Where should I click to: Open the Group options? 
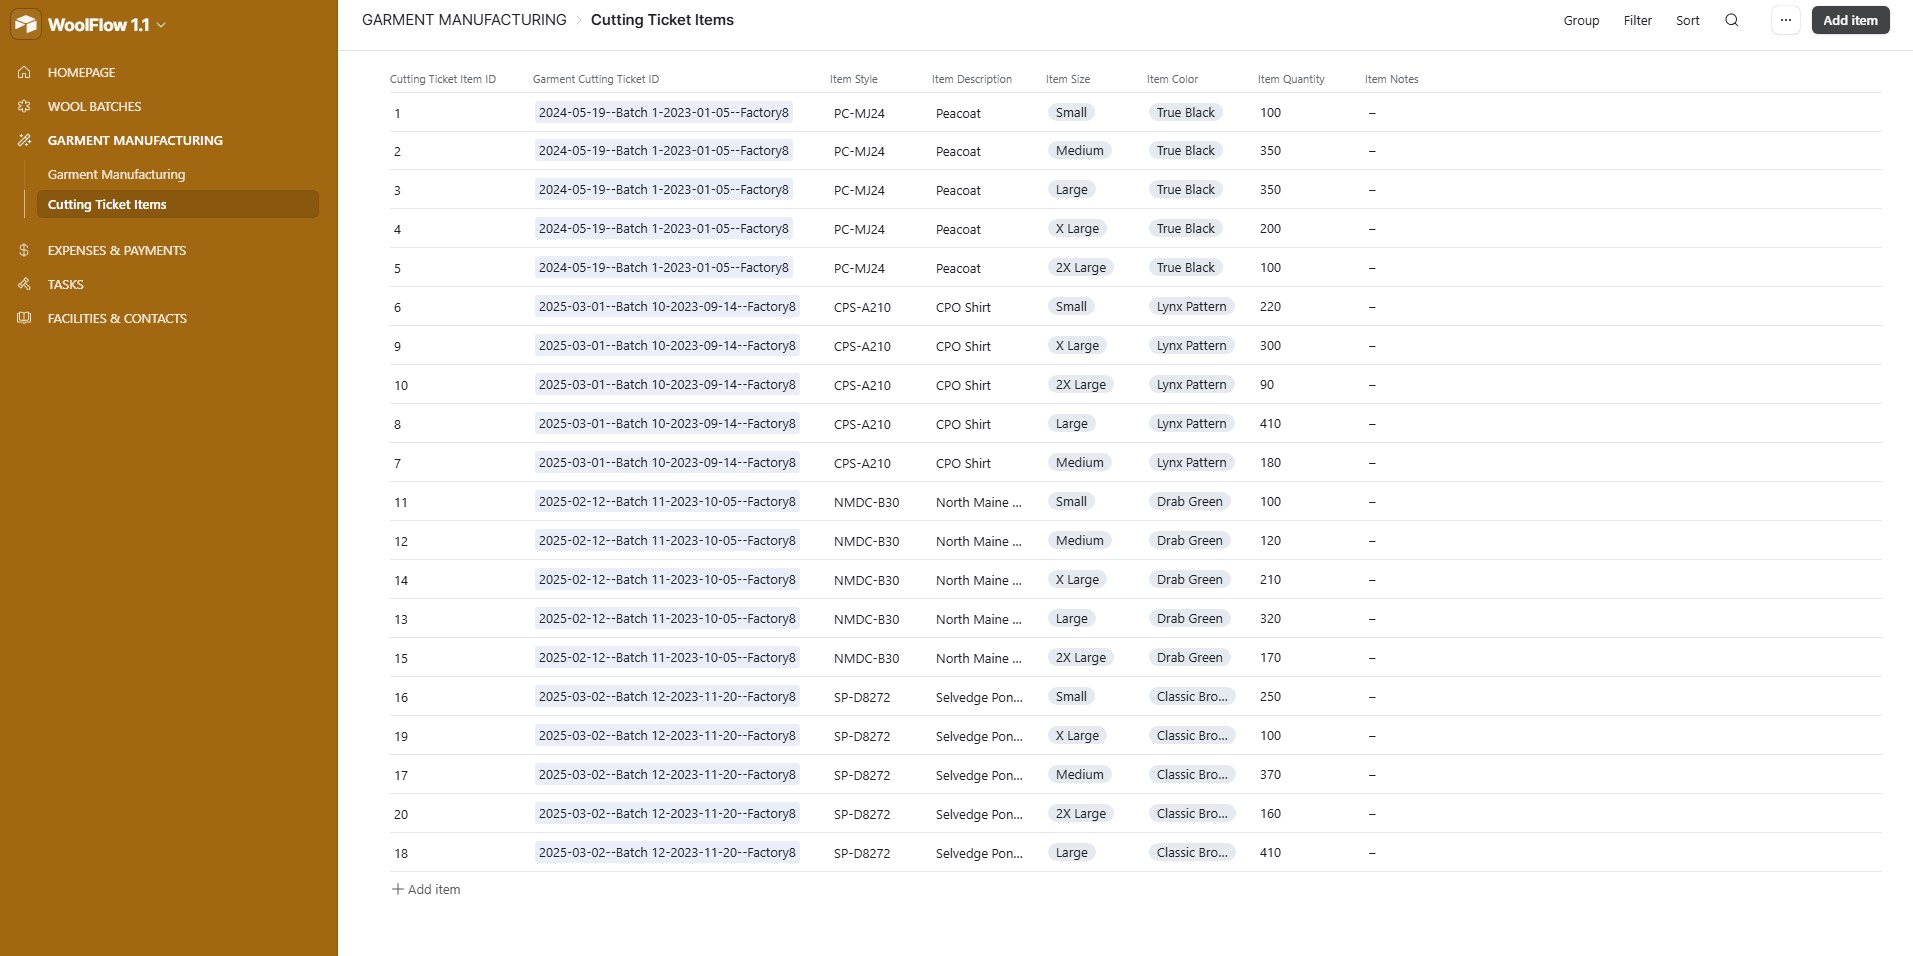tap(1581, 20)
